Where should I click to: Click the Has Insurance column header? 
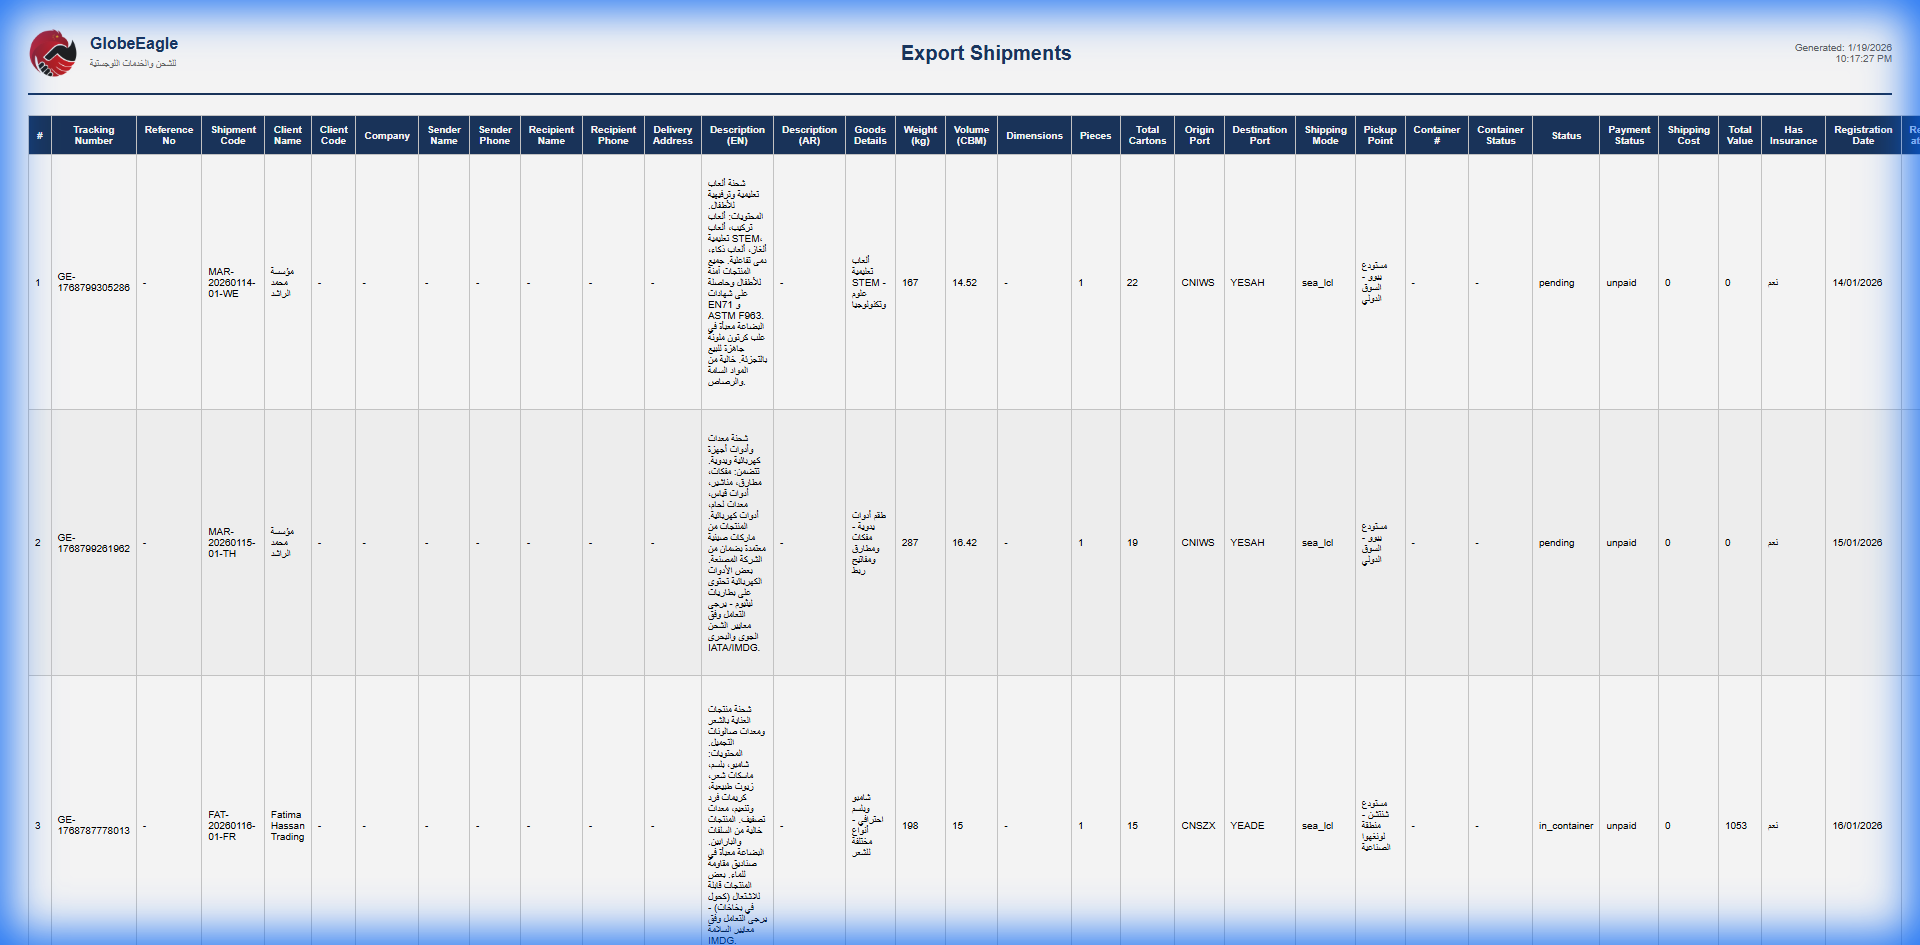pos(1792,134)
